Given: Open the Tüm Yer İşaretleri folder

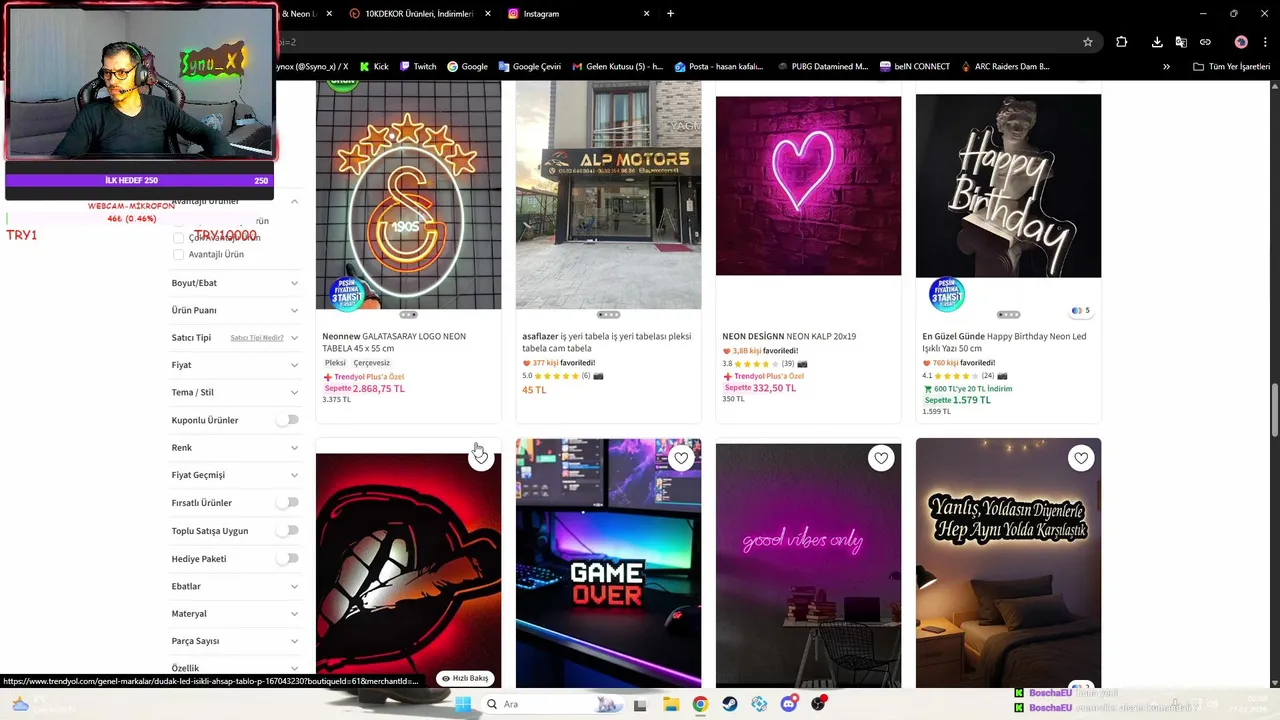Looking at the screenshot, I should 1231,67.
